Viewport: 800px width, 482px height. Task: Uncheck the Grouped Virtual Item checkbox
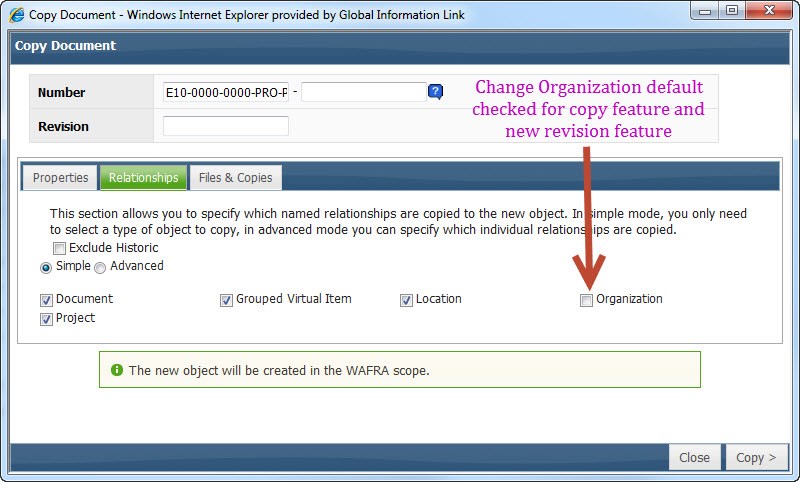pos(226,300)
